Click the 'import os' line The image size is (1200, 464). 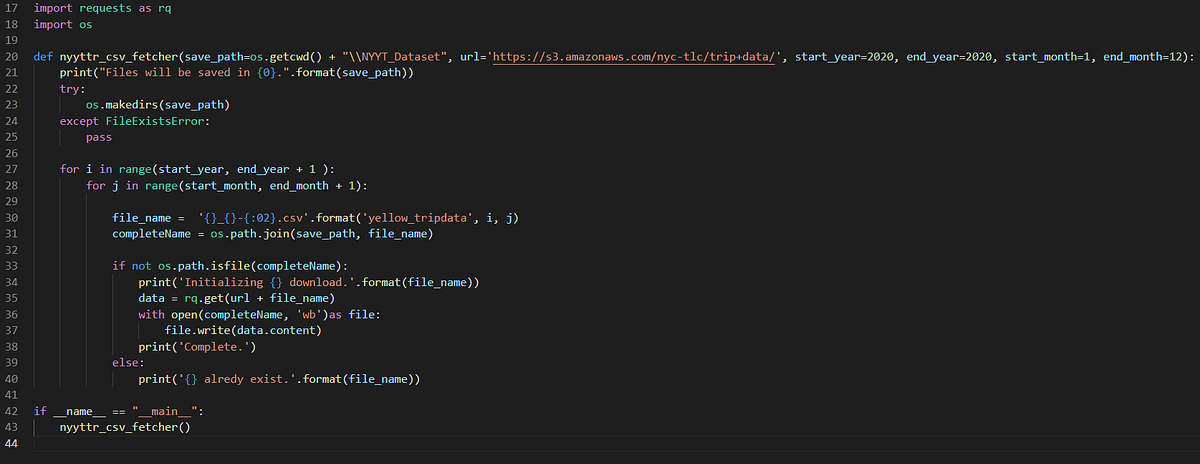pyautogui.click(x=63, y=23)
